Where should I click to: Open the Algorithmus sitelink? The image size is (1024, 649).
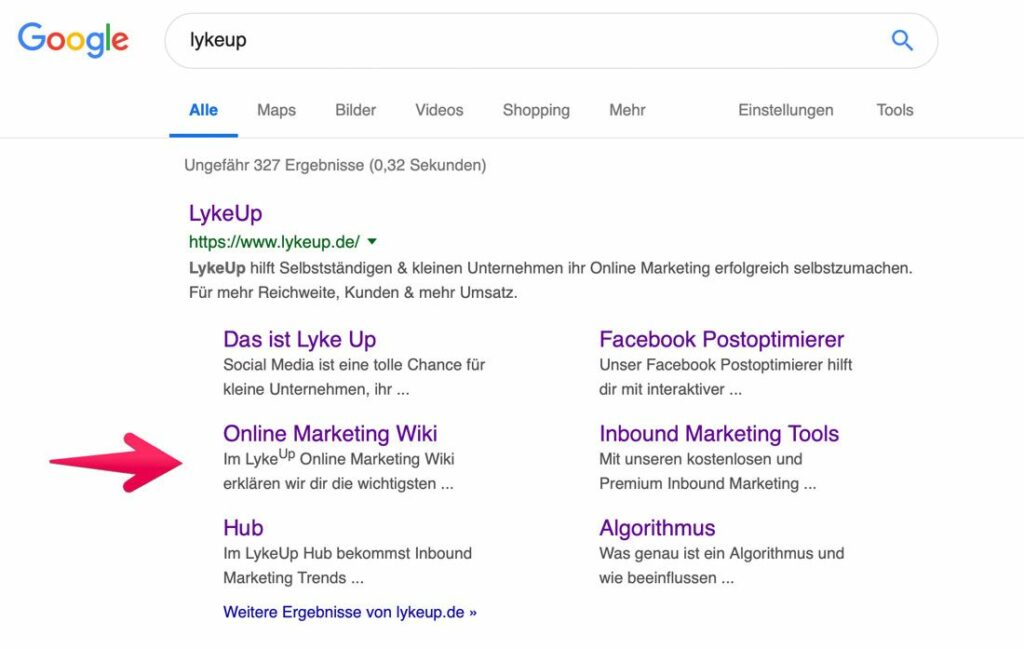coord(655,527)
